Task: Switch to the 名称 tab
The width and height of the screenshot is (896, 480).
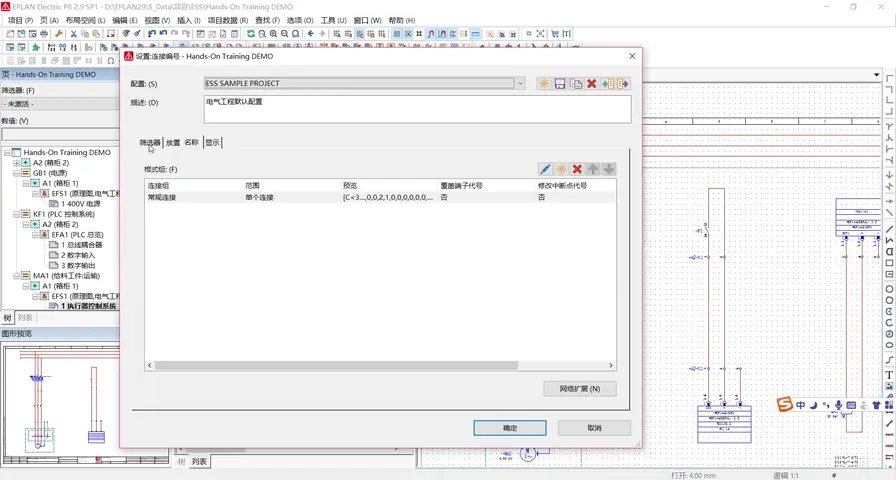Action: click(x=191, y=142)
